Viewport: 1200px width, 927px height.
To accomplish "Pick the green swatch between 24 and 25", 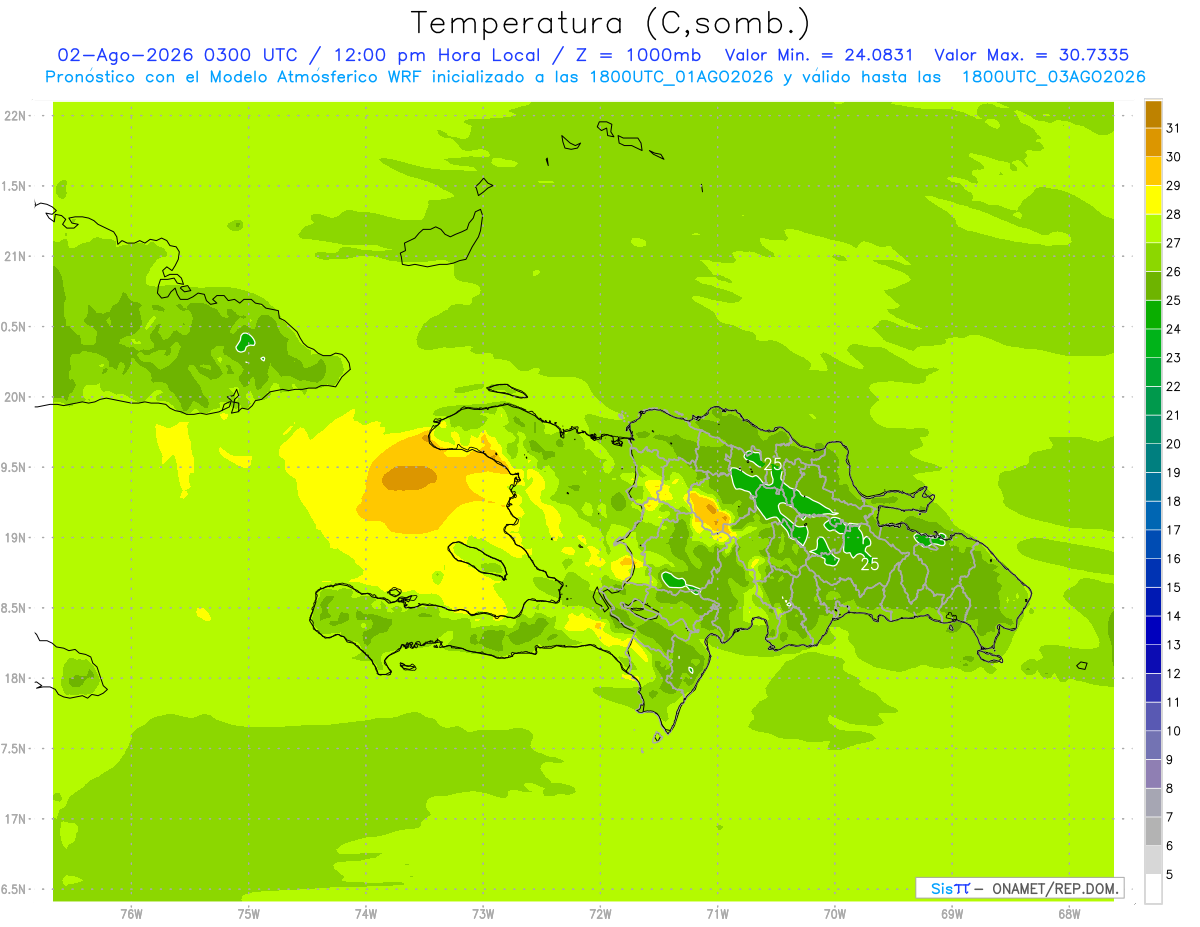I will click(1153, 314).
